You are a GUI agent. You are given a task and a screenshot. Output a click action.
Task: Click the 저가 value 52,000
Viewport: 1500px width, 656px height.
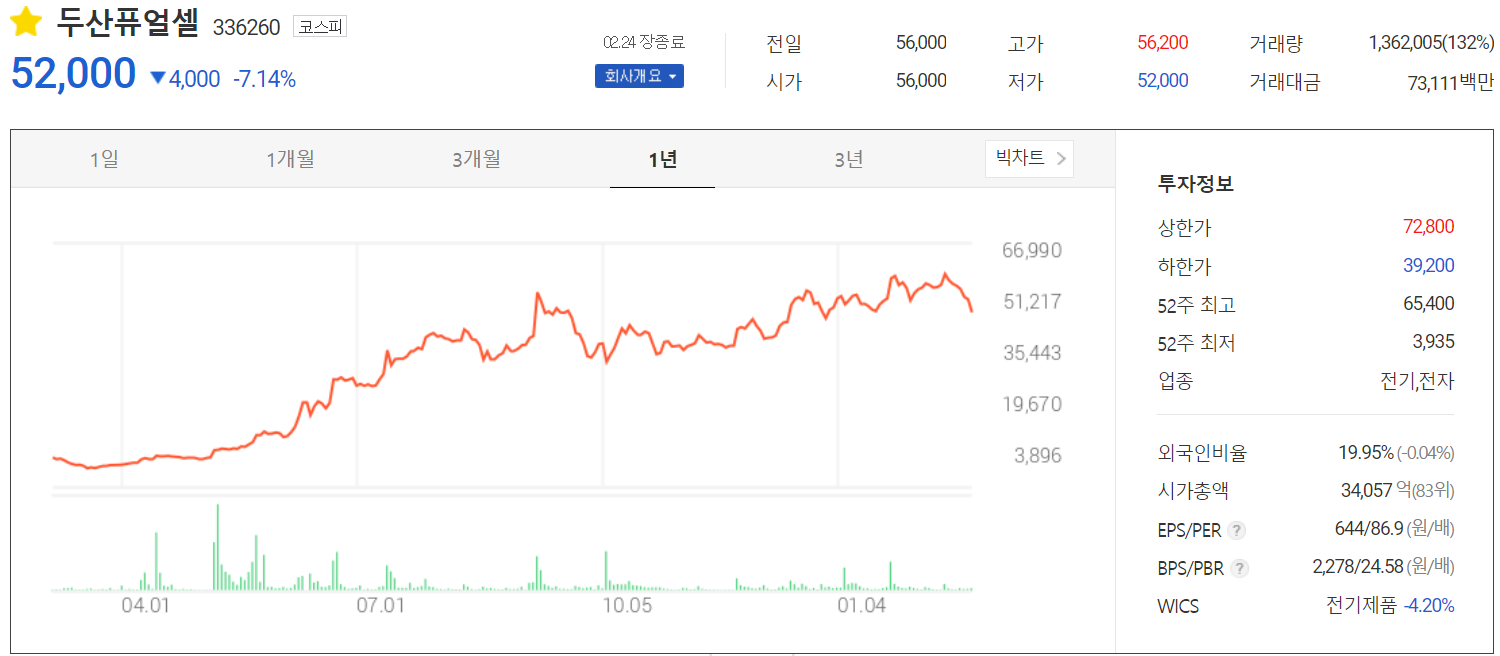coord(1163,81)
